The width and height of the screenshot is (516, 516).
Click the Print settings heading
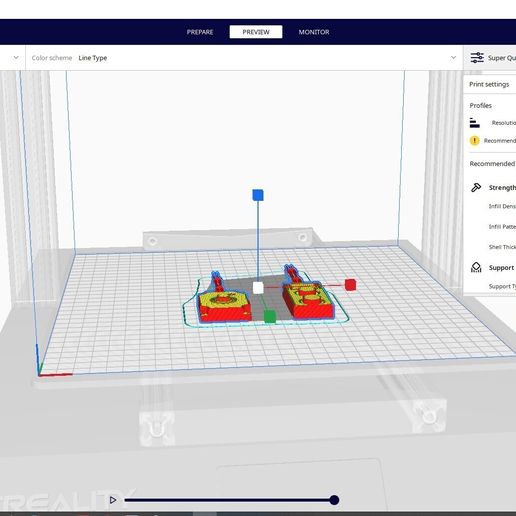point(489,84)
